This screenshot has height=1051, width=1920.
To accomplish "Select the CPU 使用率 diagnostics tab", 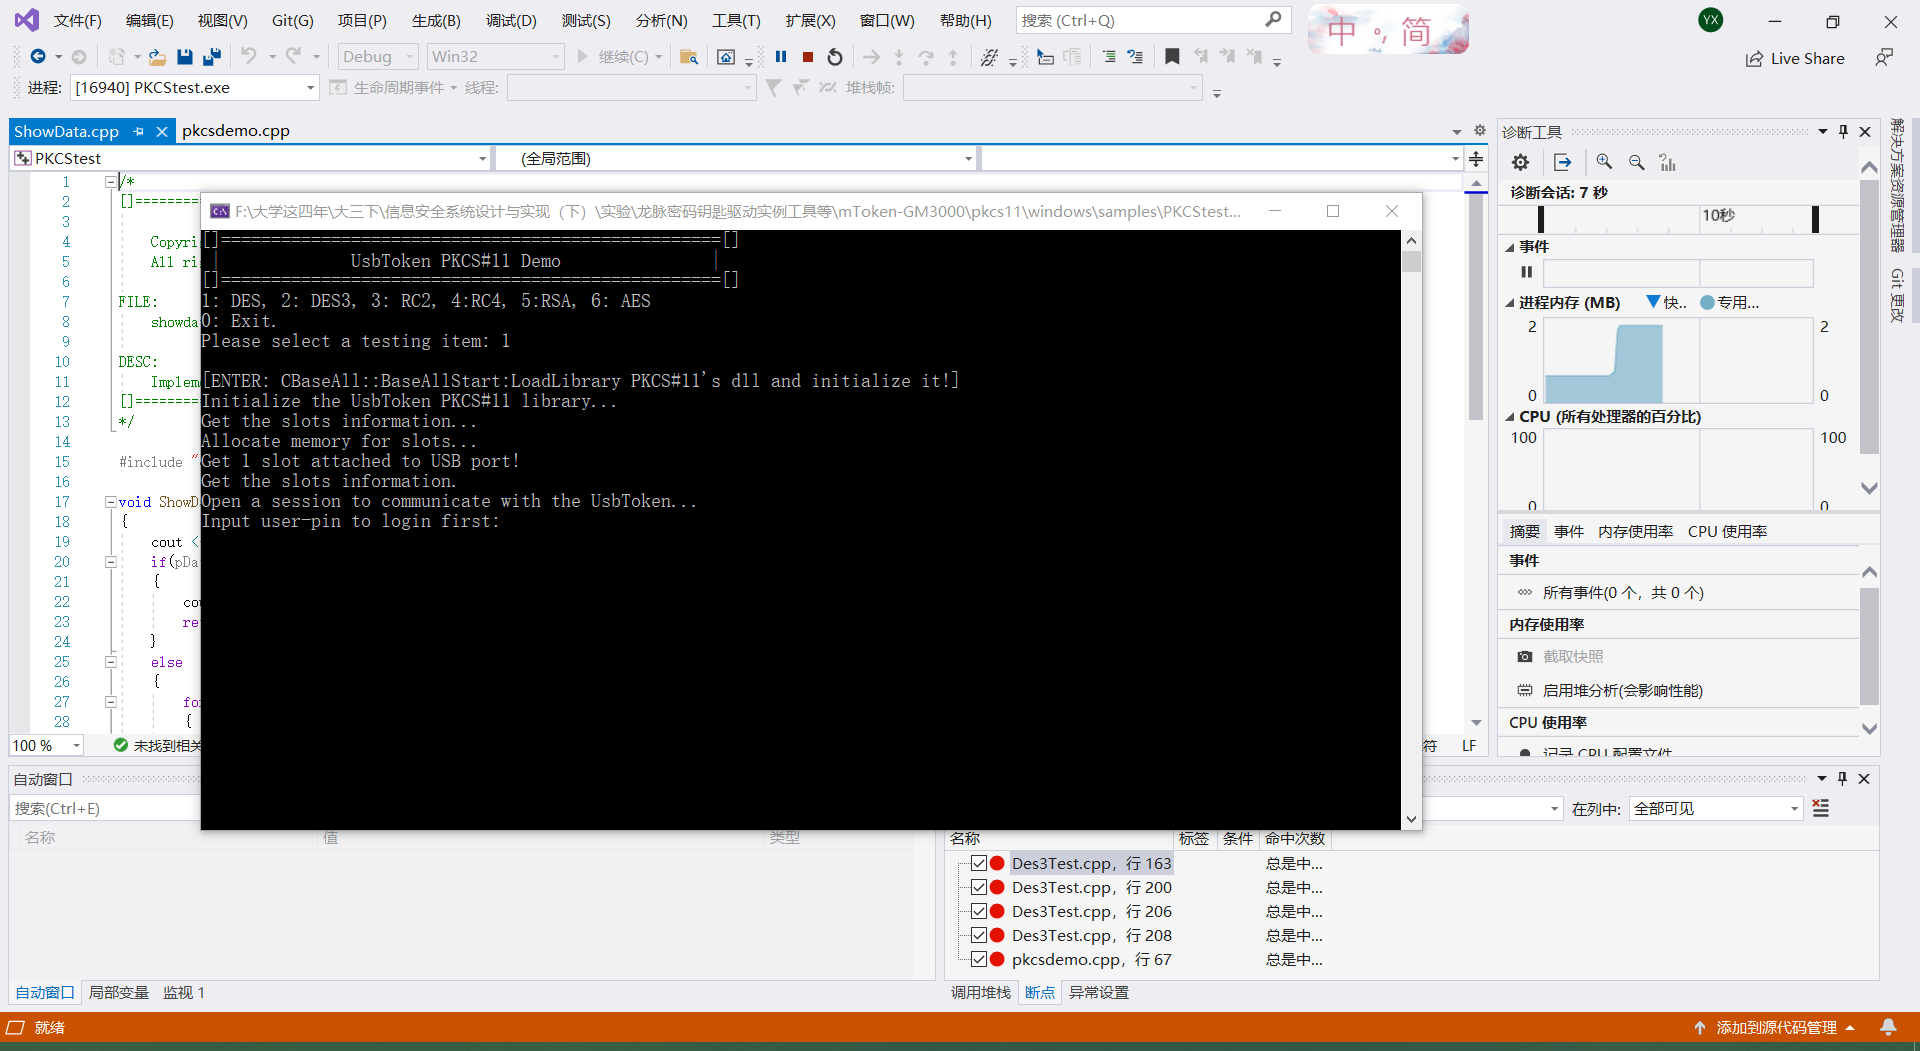I will [x=1728, y=532].
